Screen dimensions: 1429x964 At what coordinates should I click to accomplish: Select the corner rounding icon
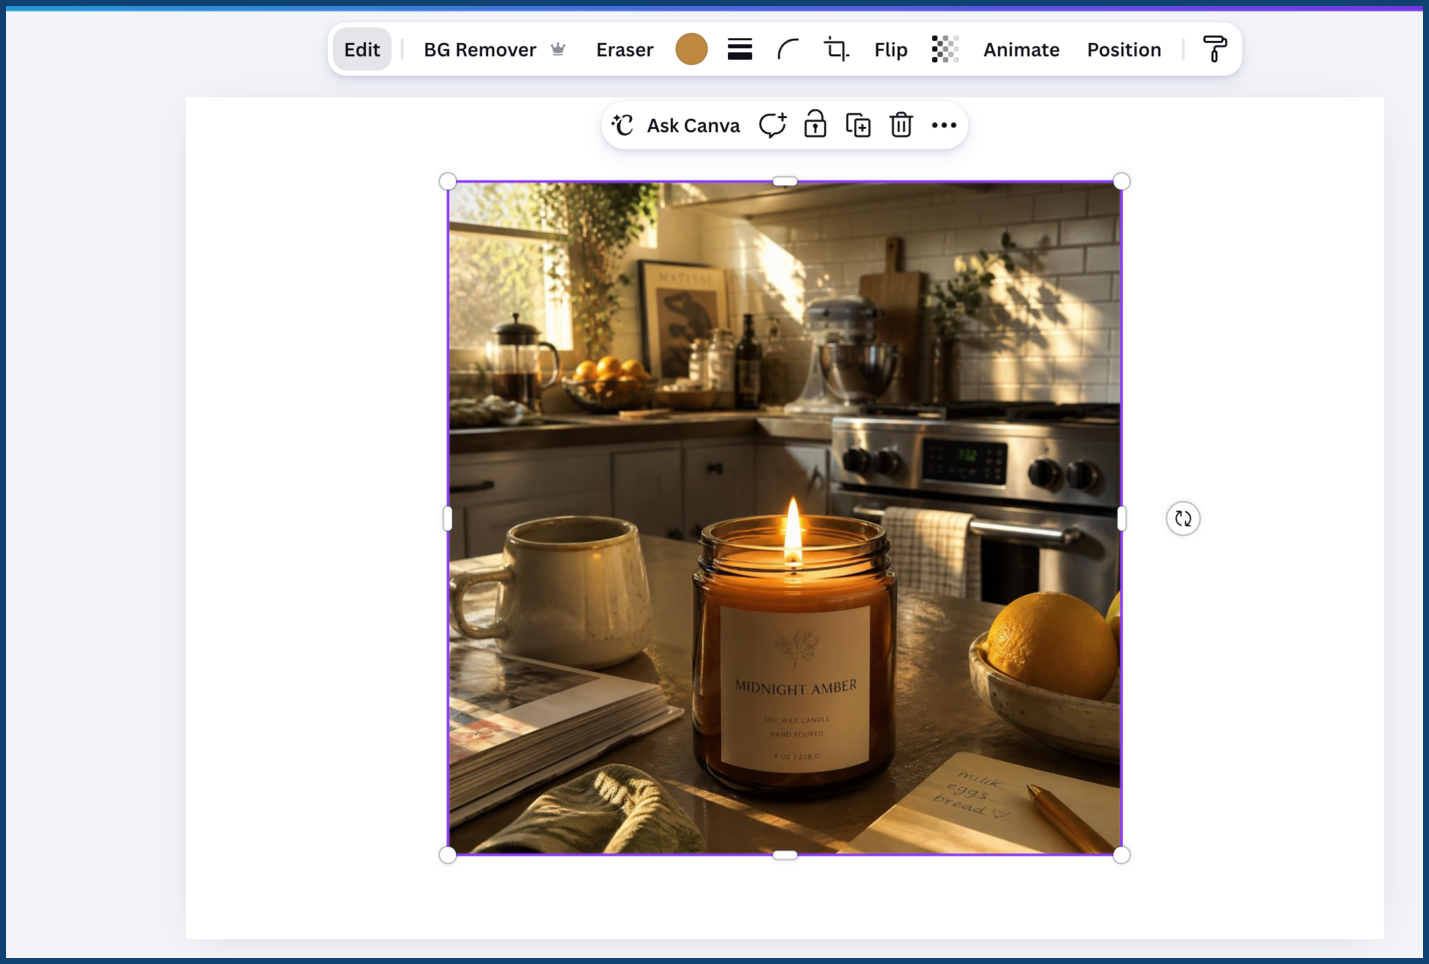coord(788,49)
